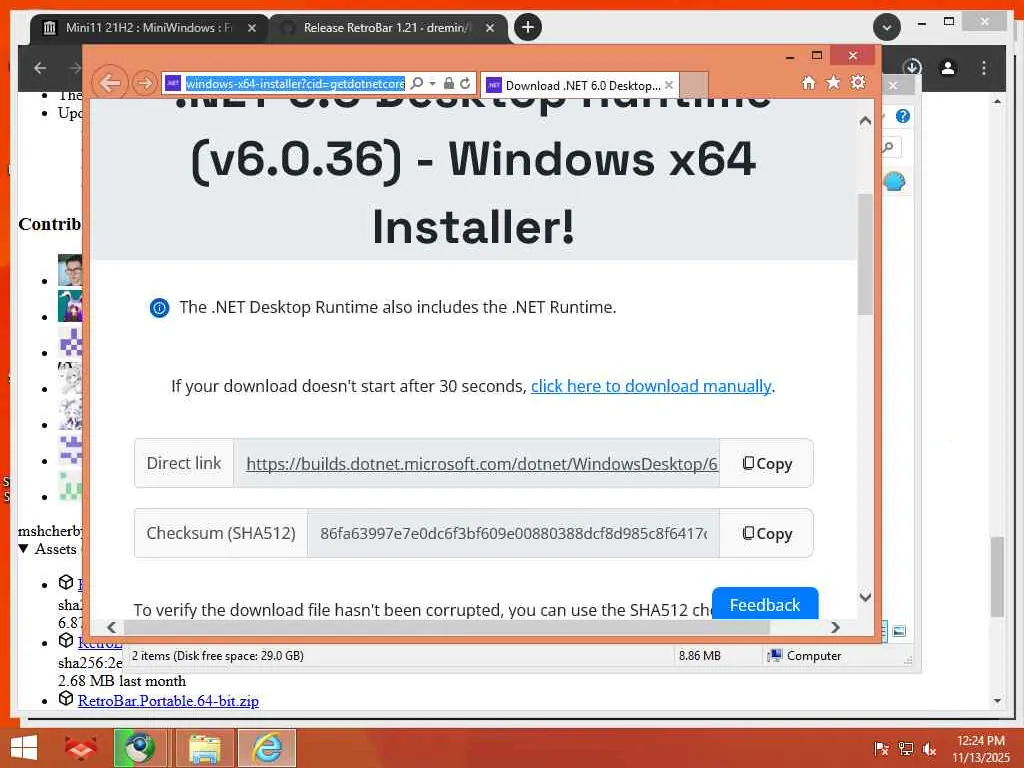Open the tab search chevron in background browser
Screen dimensions: 1024x768
(x=887, y=27)
